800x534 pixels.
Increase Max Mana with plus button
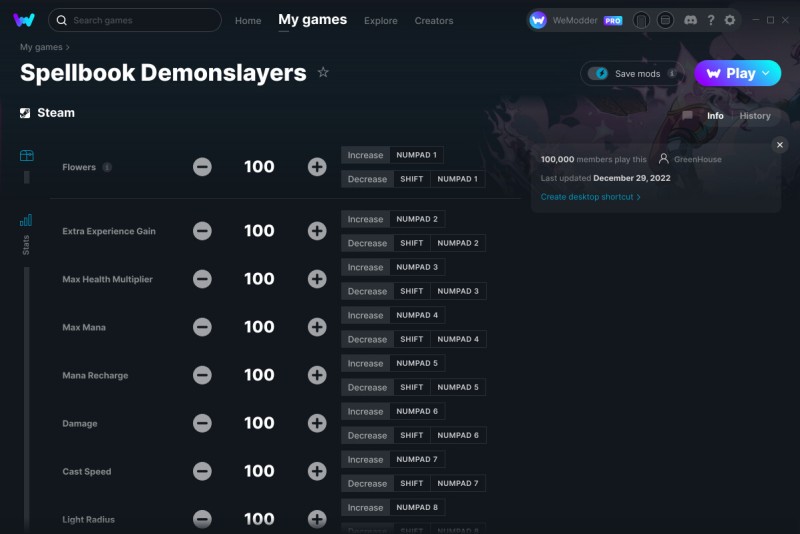click(x=317, y=327)
